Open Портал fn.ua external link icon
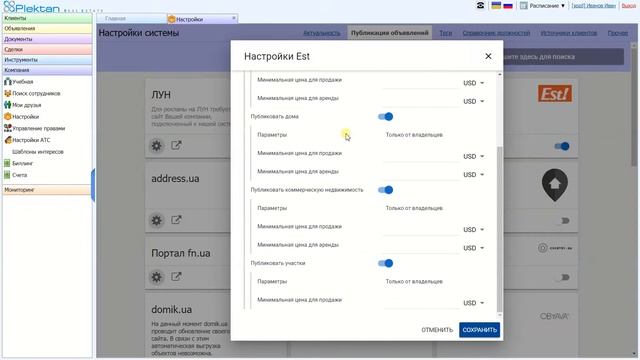Screen dimensions: 640x360 point(176,277)
